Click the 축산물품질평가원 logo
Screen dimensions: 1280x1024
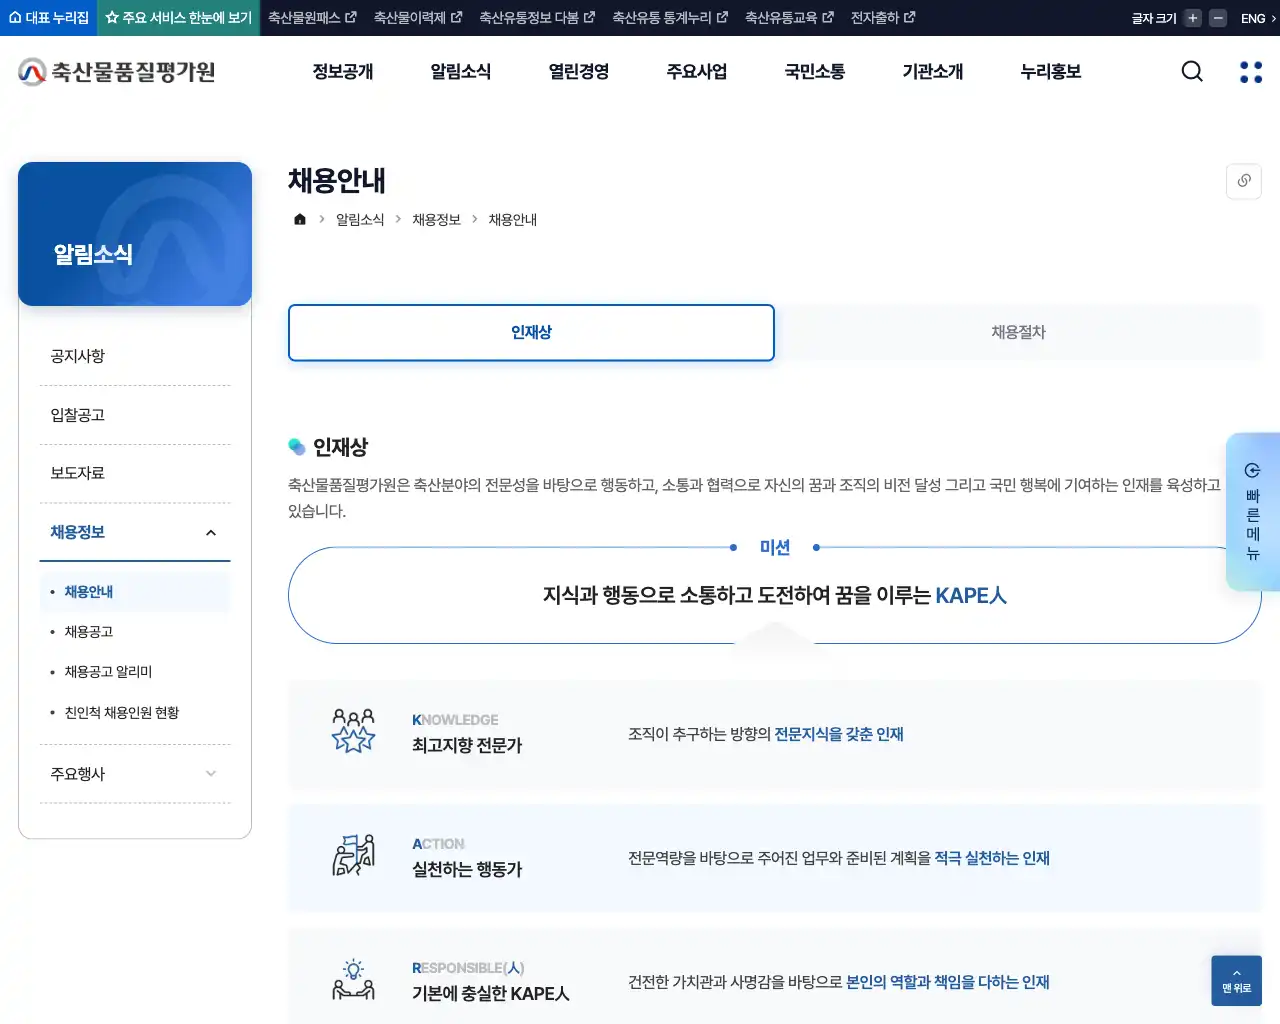(x=115, y=71)
